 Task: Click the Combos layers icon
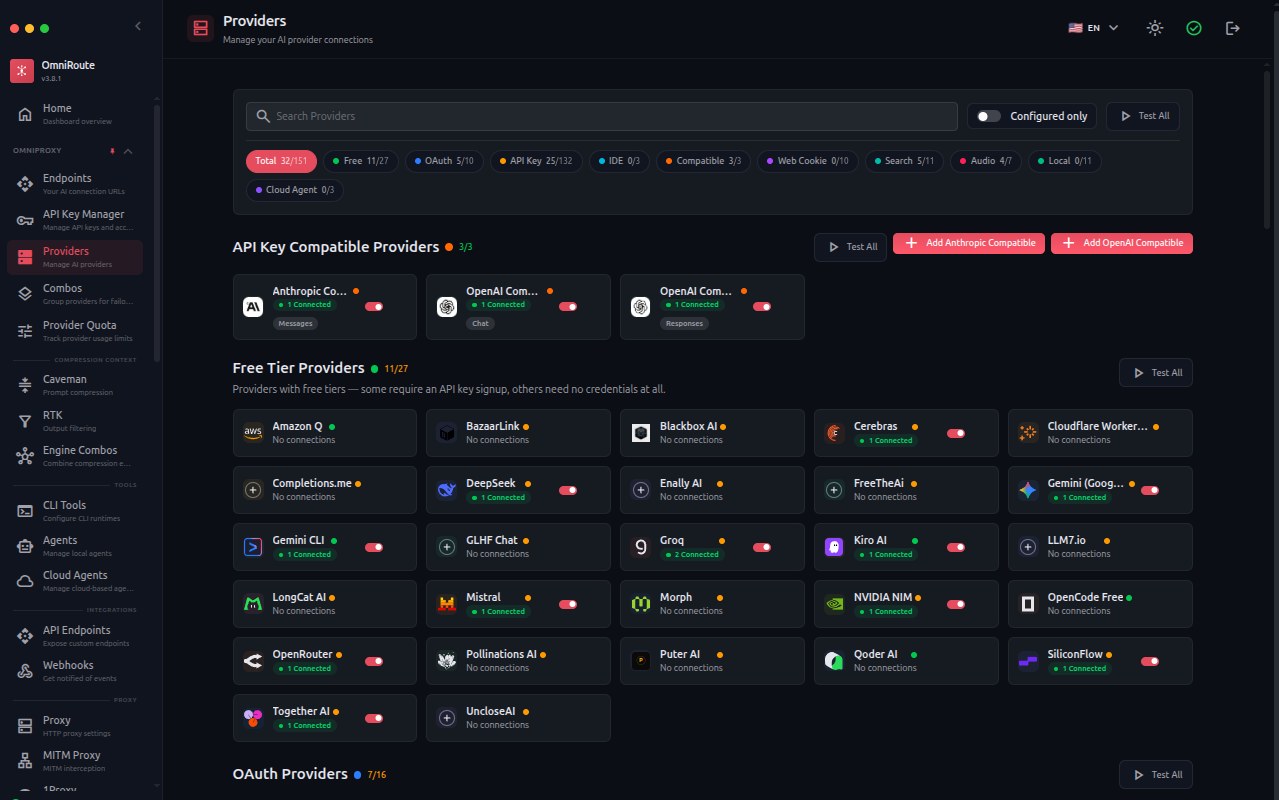pos(25,294)
